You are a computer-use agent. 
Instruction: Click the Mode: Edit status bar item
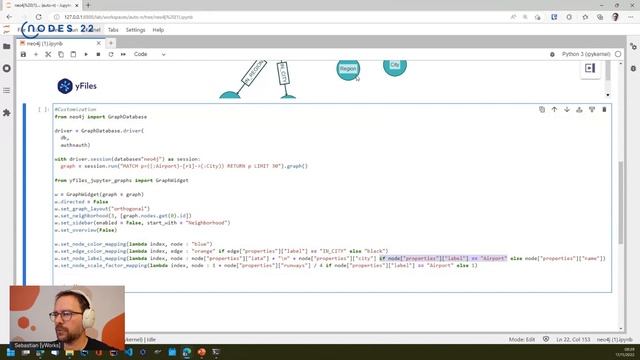tap(522, 340)
